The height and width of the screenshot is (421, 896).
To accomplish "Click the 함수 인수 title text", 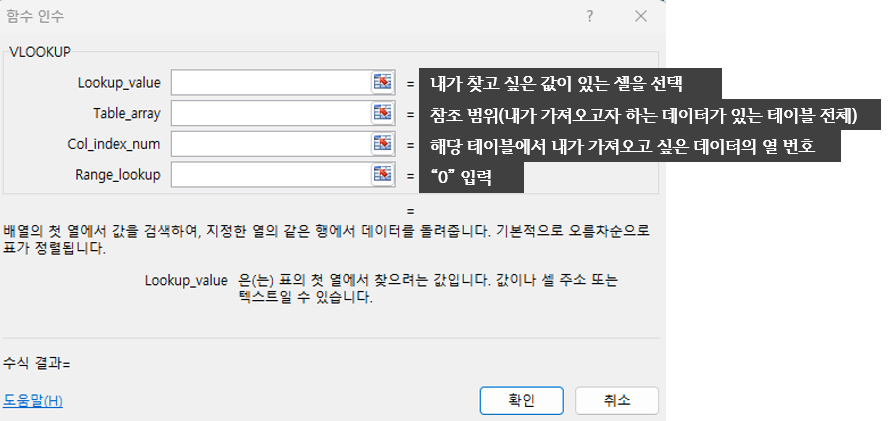I will click(35, 17).
